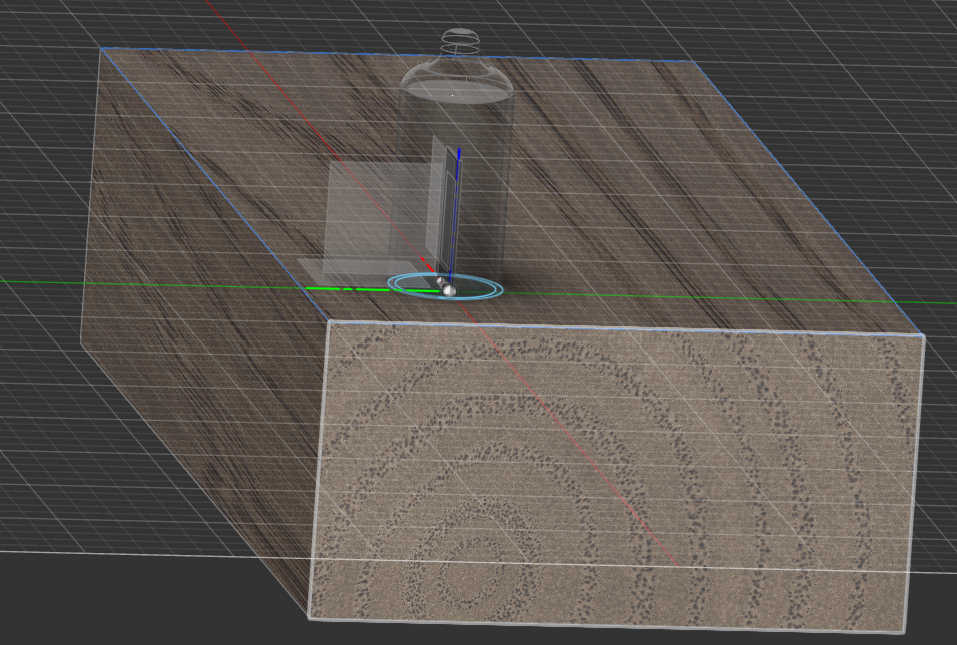The image size is (957, 645).
Task: Click the thin green axis line at right
Action: pos(800,299)
